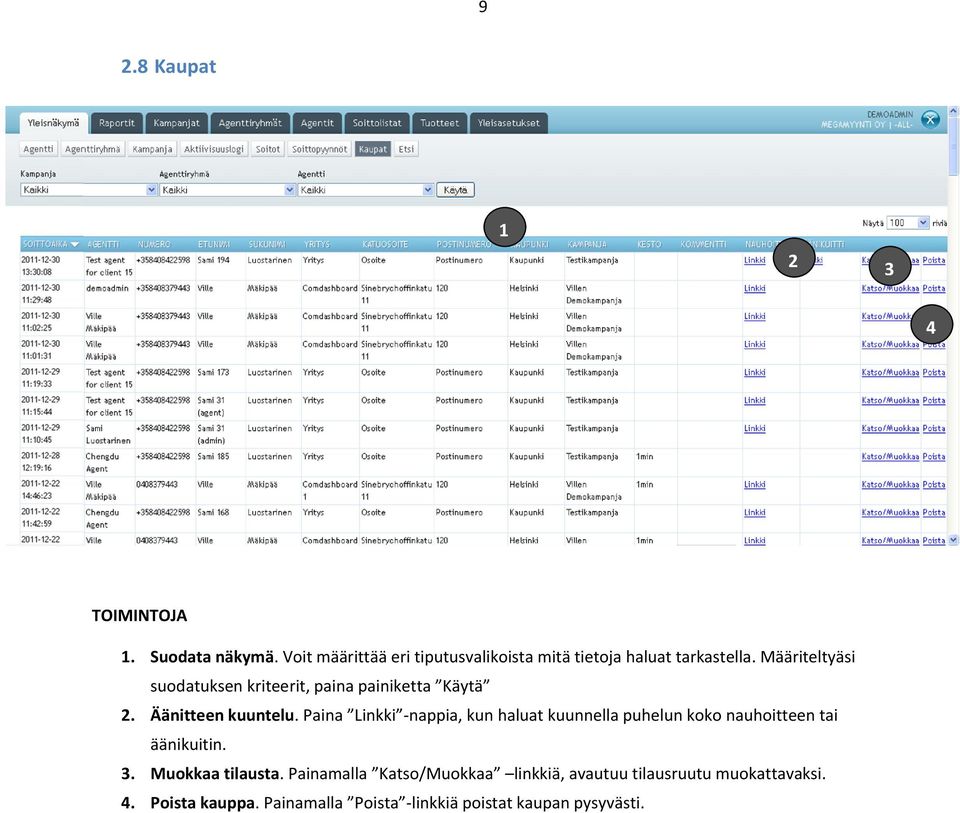The width and height of the screenshot is (960, 813).
Task: Click Katso/Muokkaa for the 11:01:31 order
Action: 890,345
